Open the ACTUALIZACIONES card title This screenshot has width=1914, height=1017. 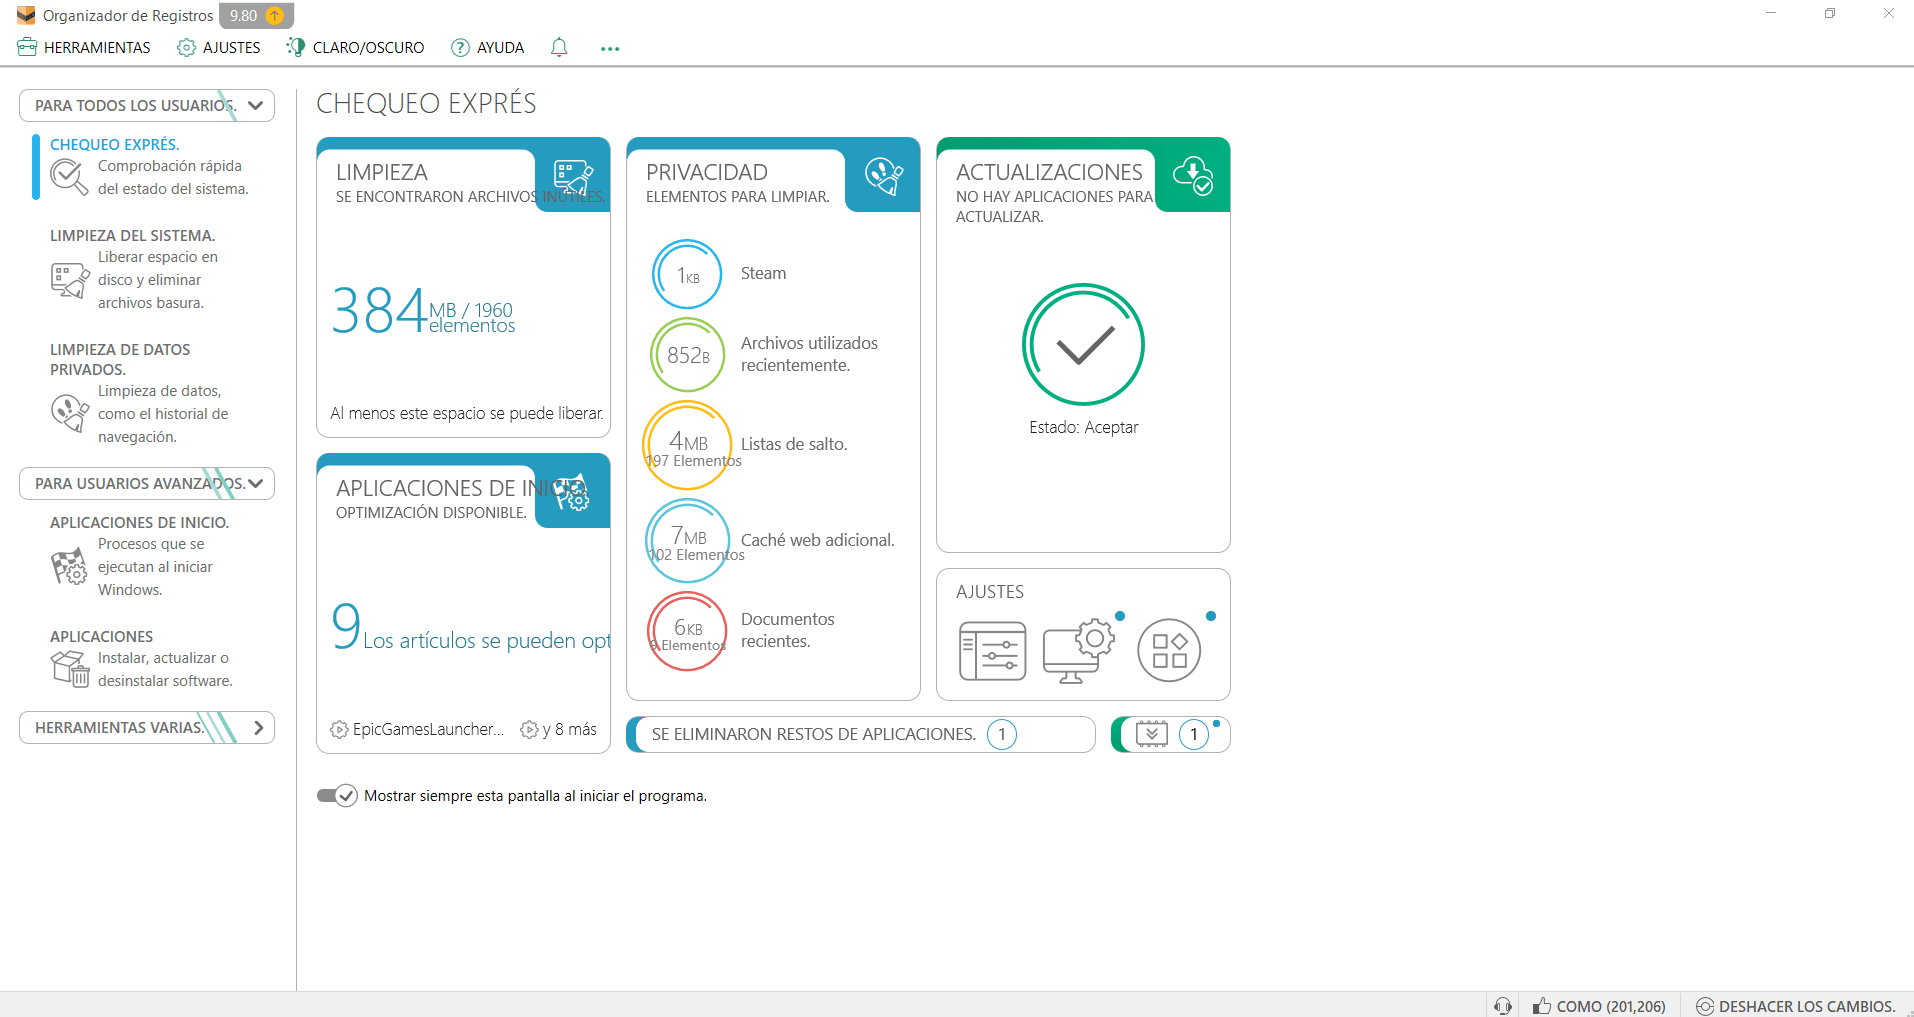pos(1049,172)
